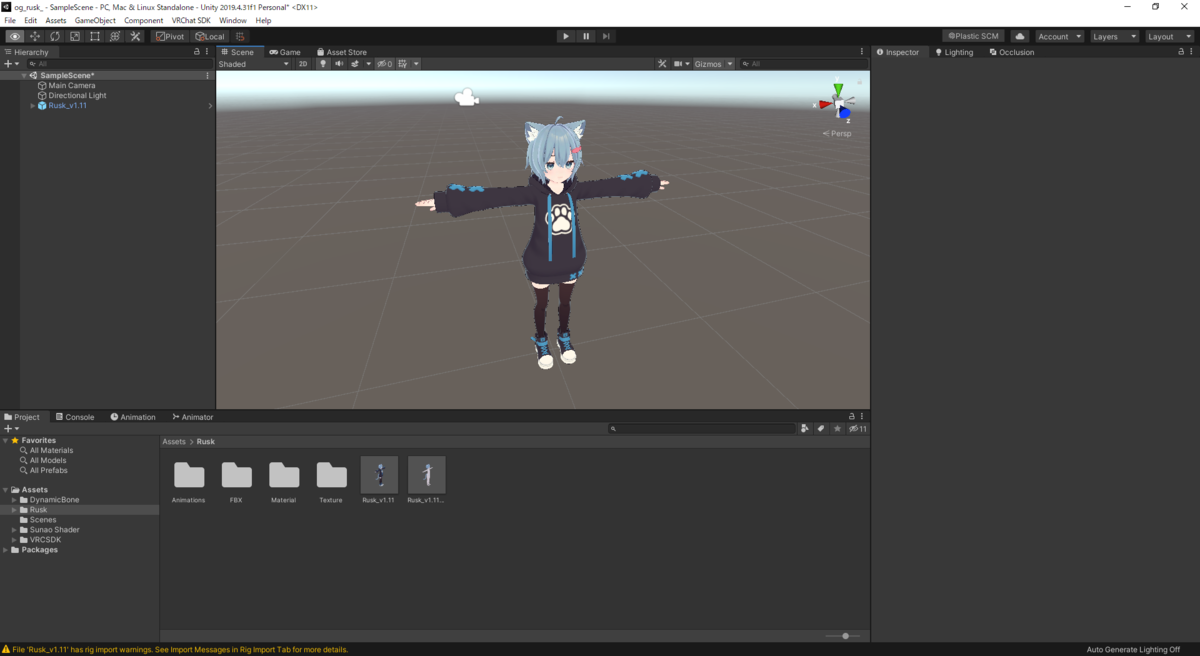The width and height of the screenshot is (1200, 656).
Task: Lock the Hierarchy panel
Action: [x=198, y=52]
